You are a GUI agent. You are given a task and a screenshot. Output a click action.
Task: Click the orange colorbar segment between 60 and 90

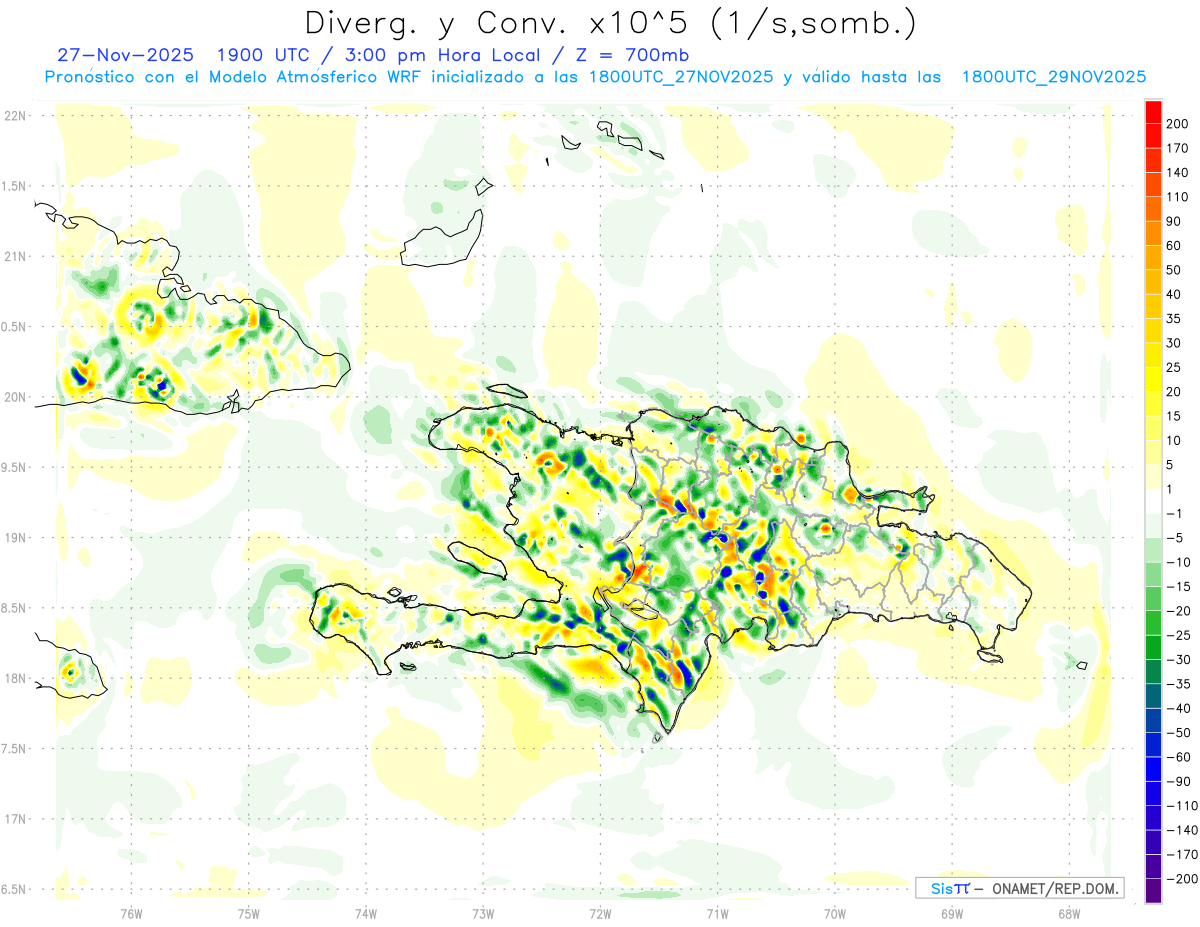click(x=1153, y=233)
